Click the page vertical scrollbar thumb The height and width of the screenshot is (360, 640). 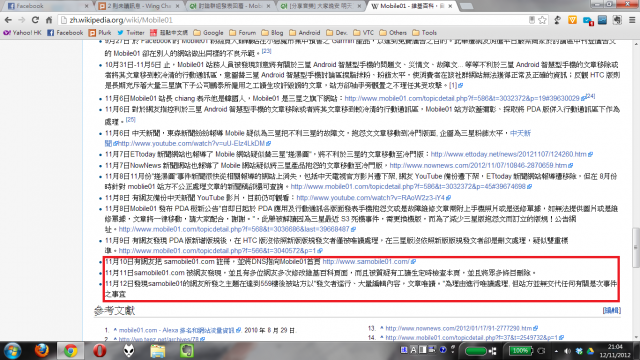[x=636, y=247]
